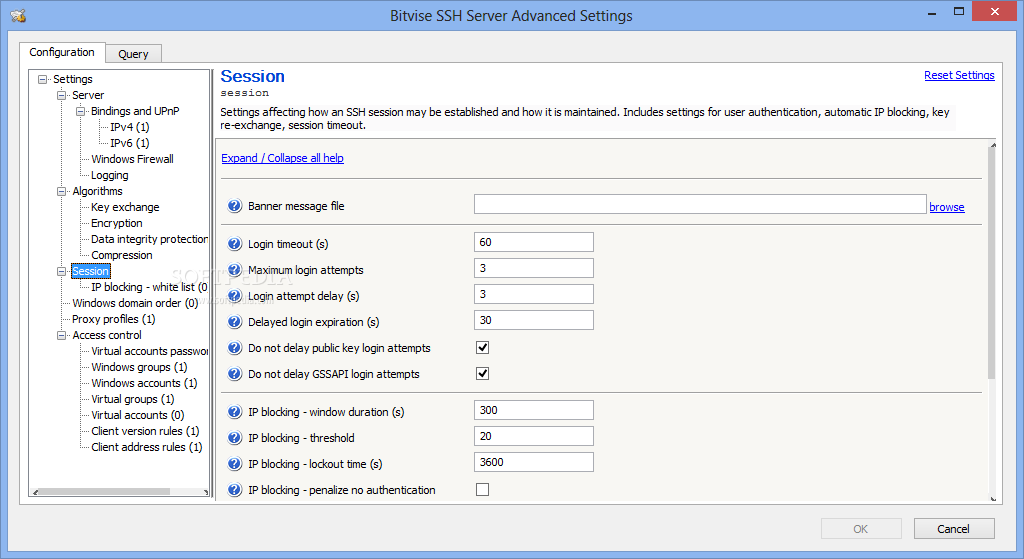Click the Login attempt delay field
The image size is (1024, 559).
pos(534,295)
